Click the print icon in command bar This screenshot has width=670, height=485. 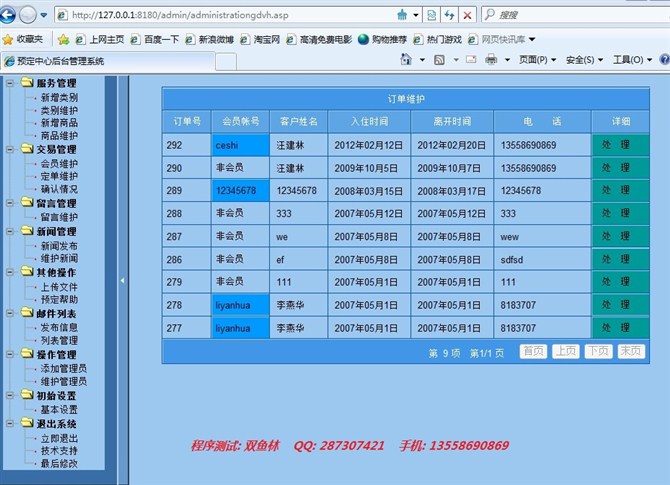[491, 60]
